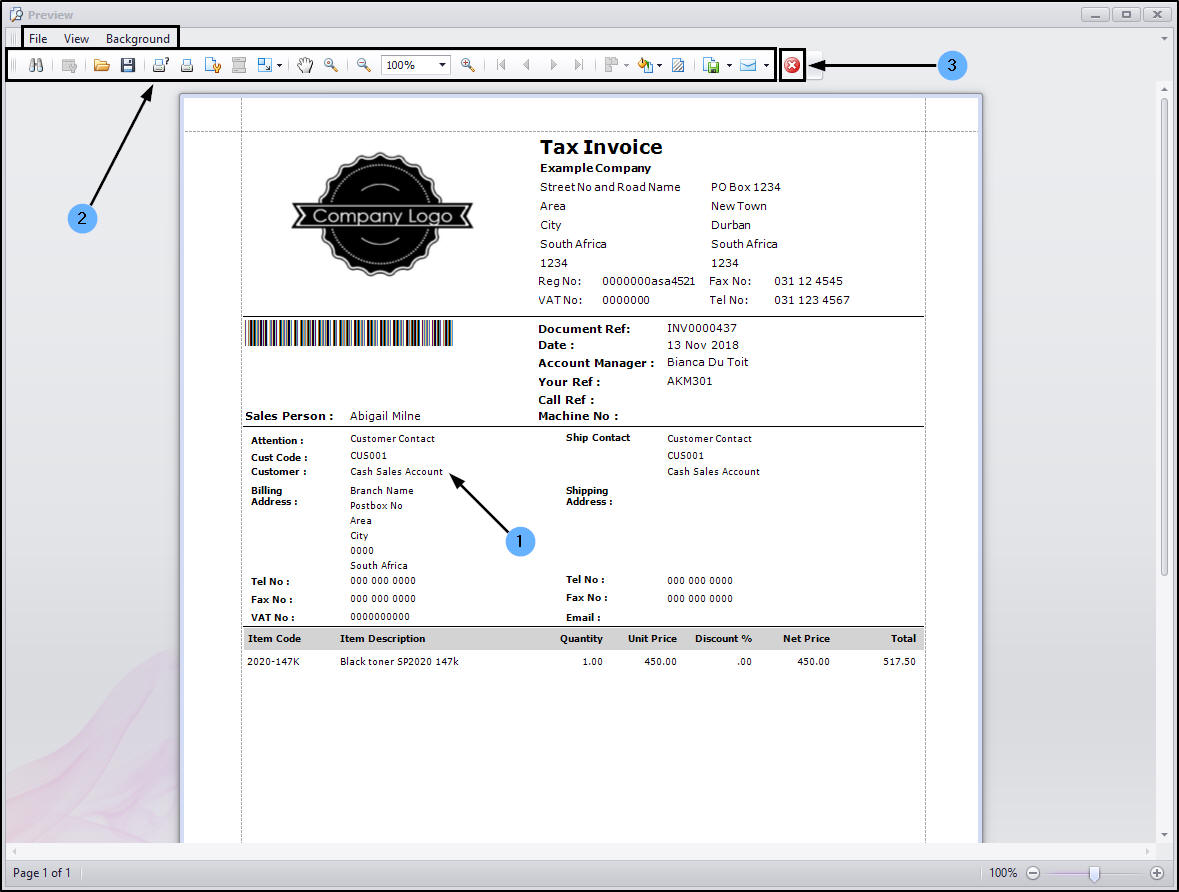Open the Send via E-Mail dropdown arrow
Screen dimensions: 1179x892
click(766, 66)
